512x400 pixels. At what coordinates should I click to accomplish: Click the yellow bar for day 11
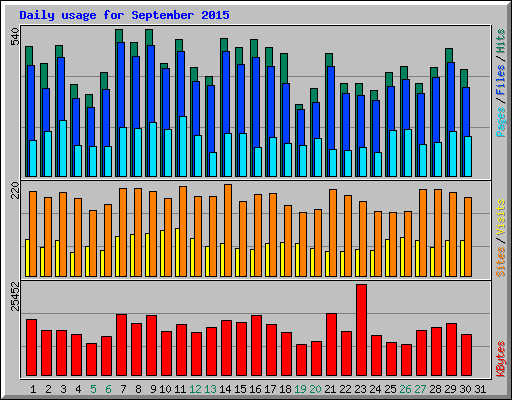(x=177, y=252)
